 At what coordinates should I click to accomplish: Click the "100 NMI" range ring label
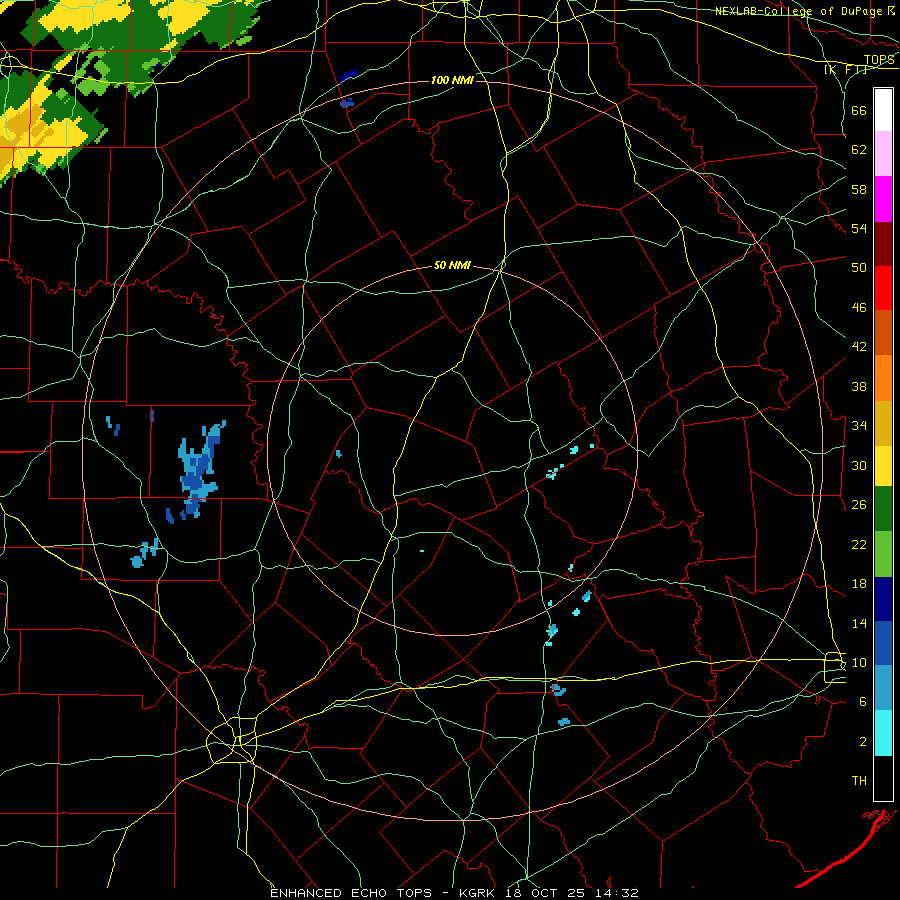[452, 80]
